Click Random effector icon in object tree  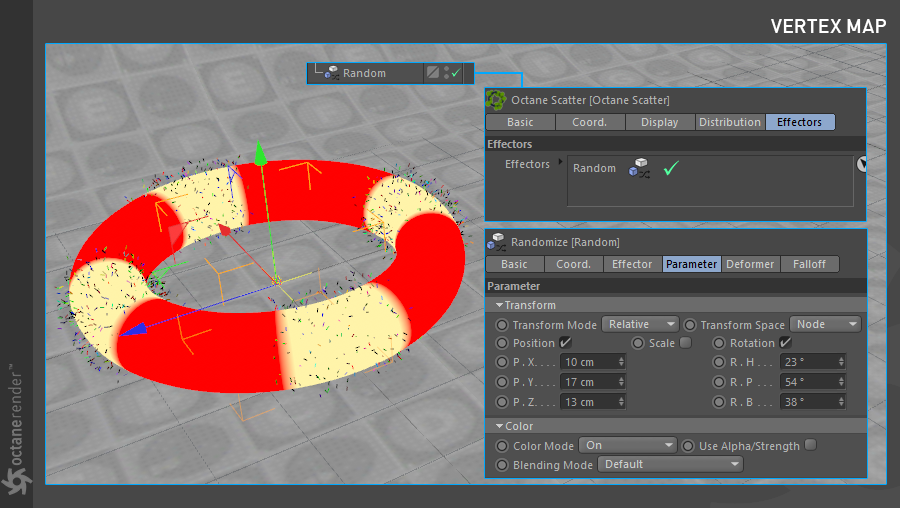coord(331,73)
